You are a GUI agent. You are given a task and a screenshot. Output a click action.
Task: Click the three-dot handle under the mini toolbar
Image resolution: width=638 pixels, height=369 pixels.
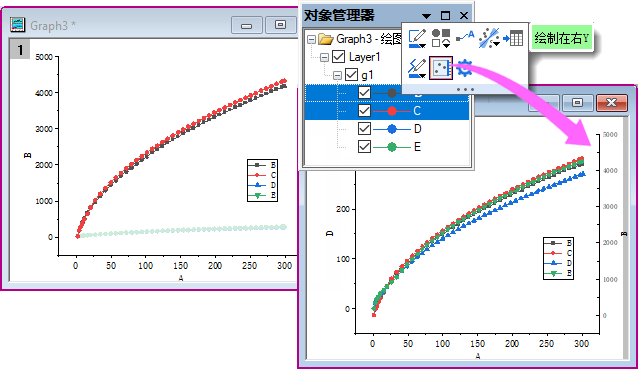465,90
